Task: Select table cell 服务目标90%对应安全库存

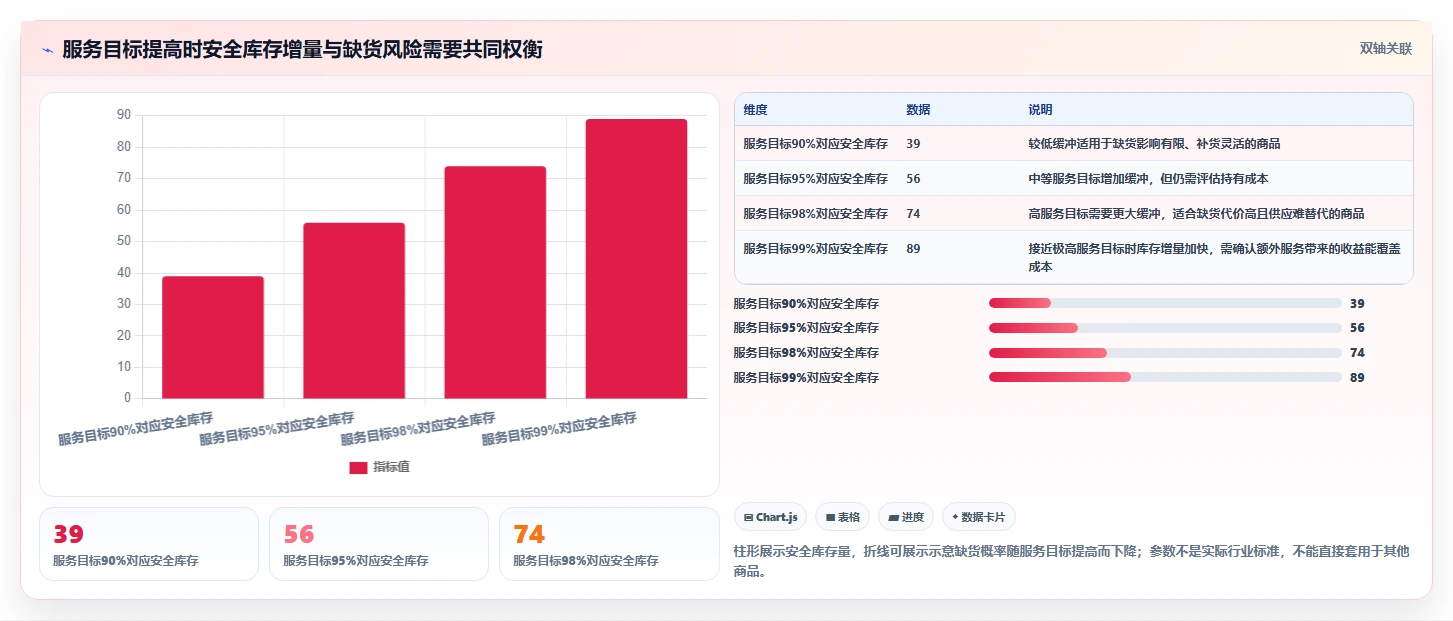Action: pos(815,144)
